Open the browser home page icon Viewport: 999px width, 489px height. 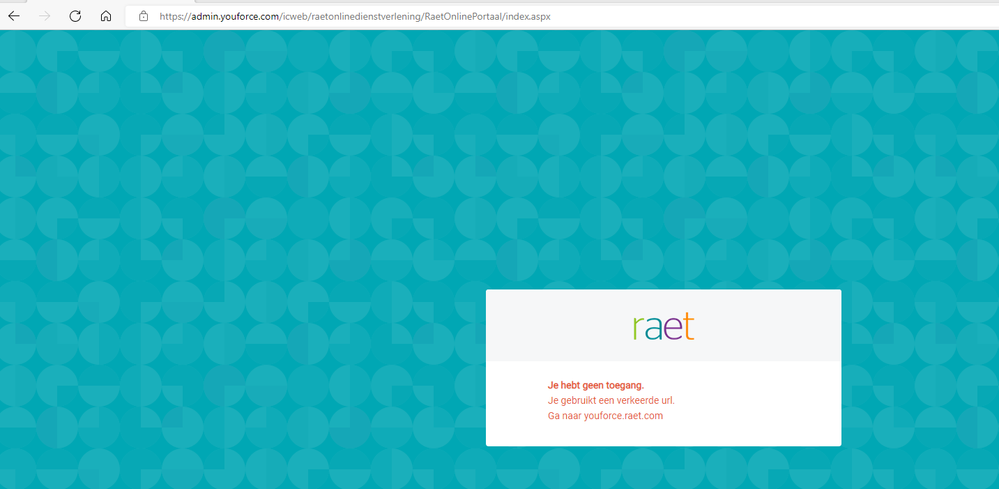pos(106,16)
